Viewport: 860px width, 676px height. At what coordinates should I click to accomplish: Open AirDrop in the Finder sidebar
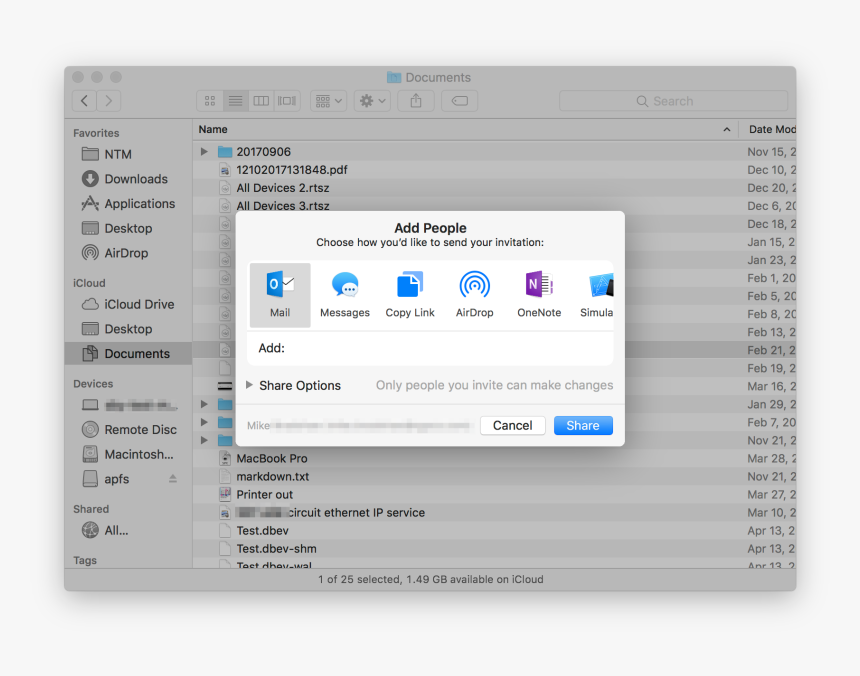pos(128,253)
